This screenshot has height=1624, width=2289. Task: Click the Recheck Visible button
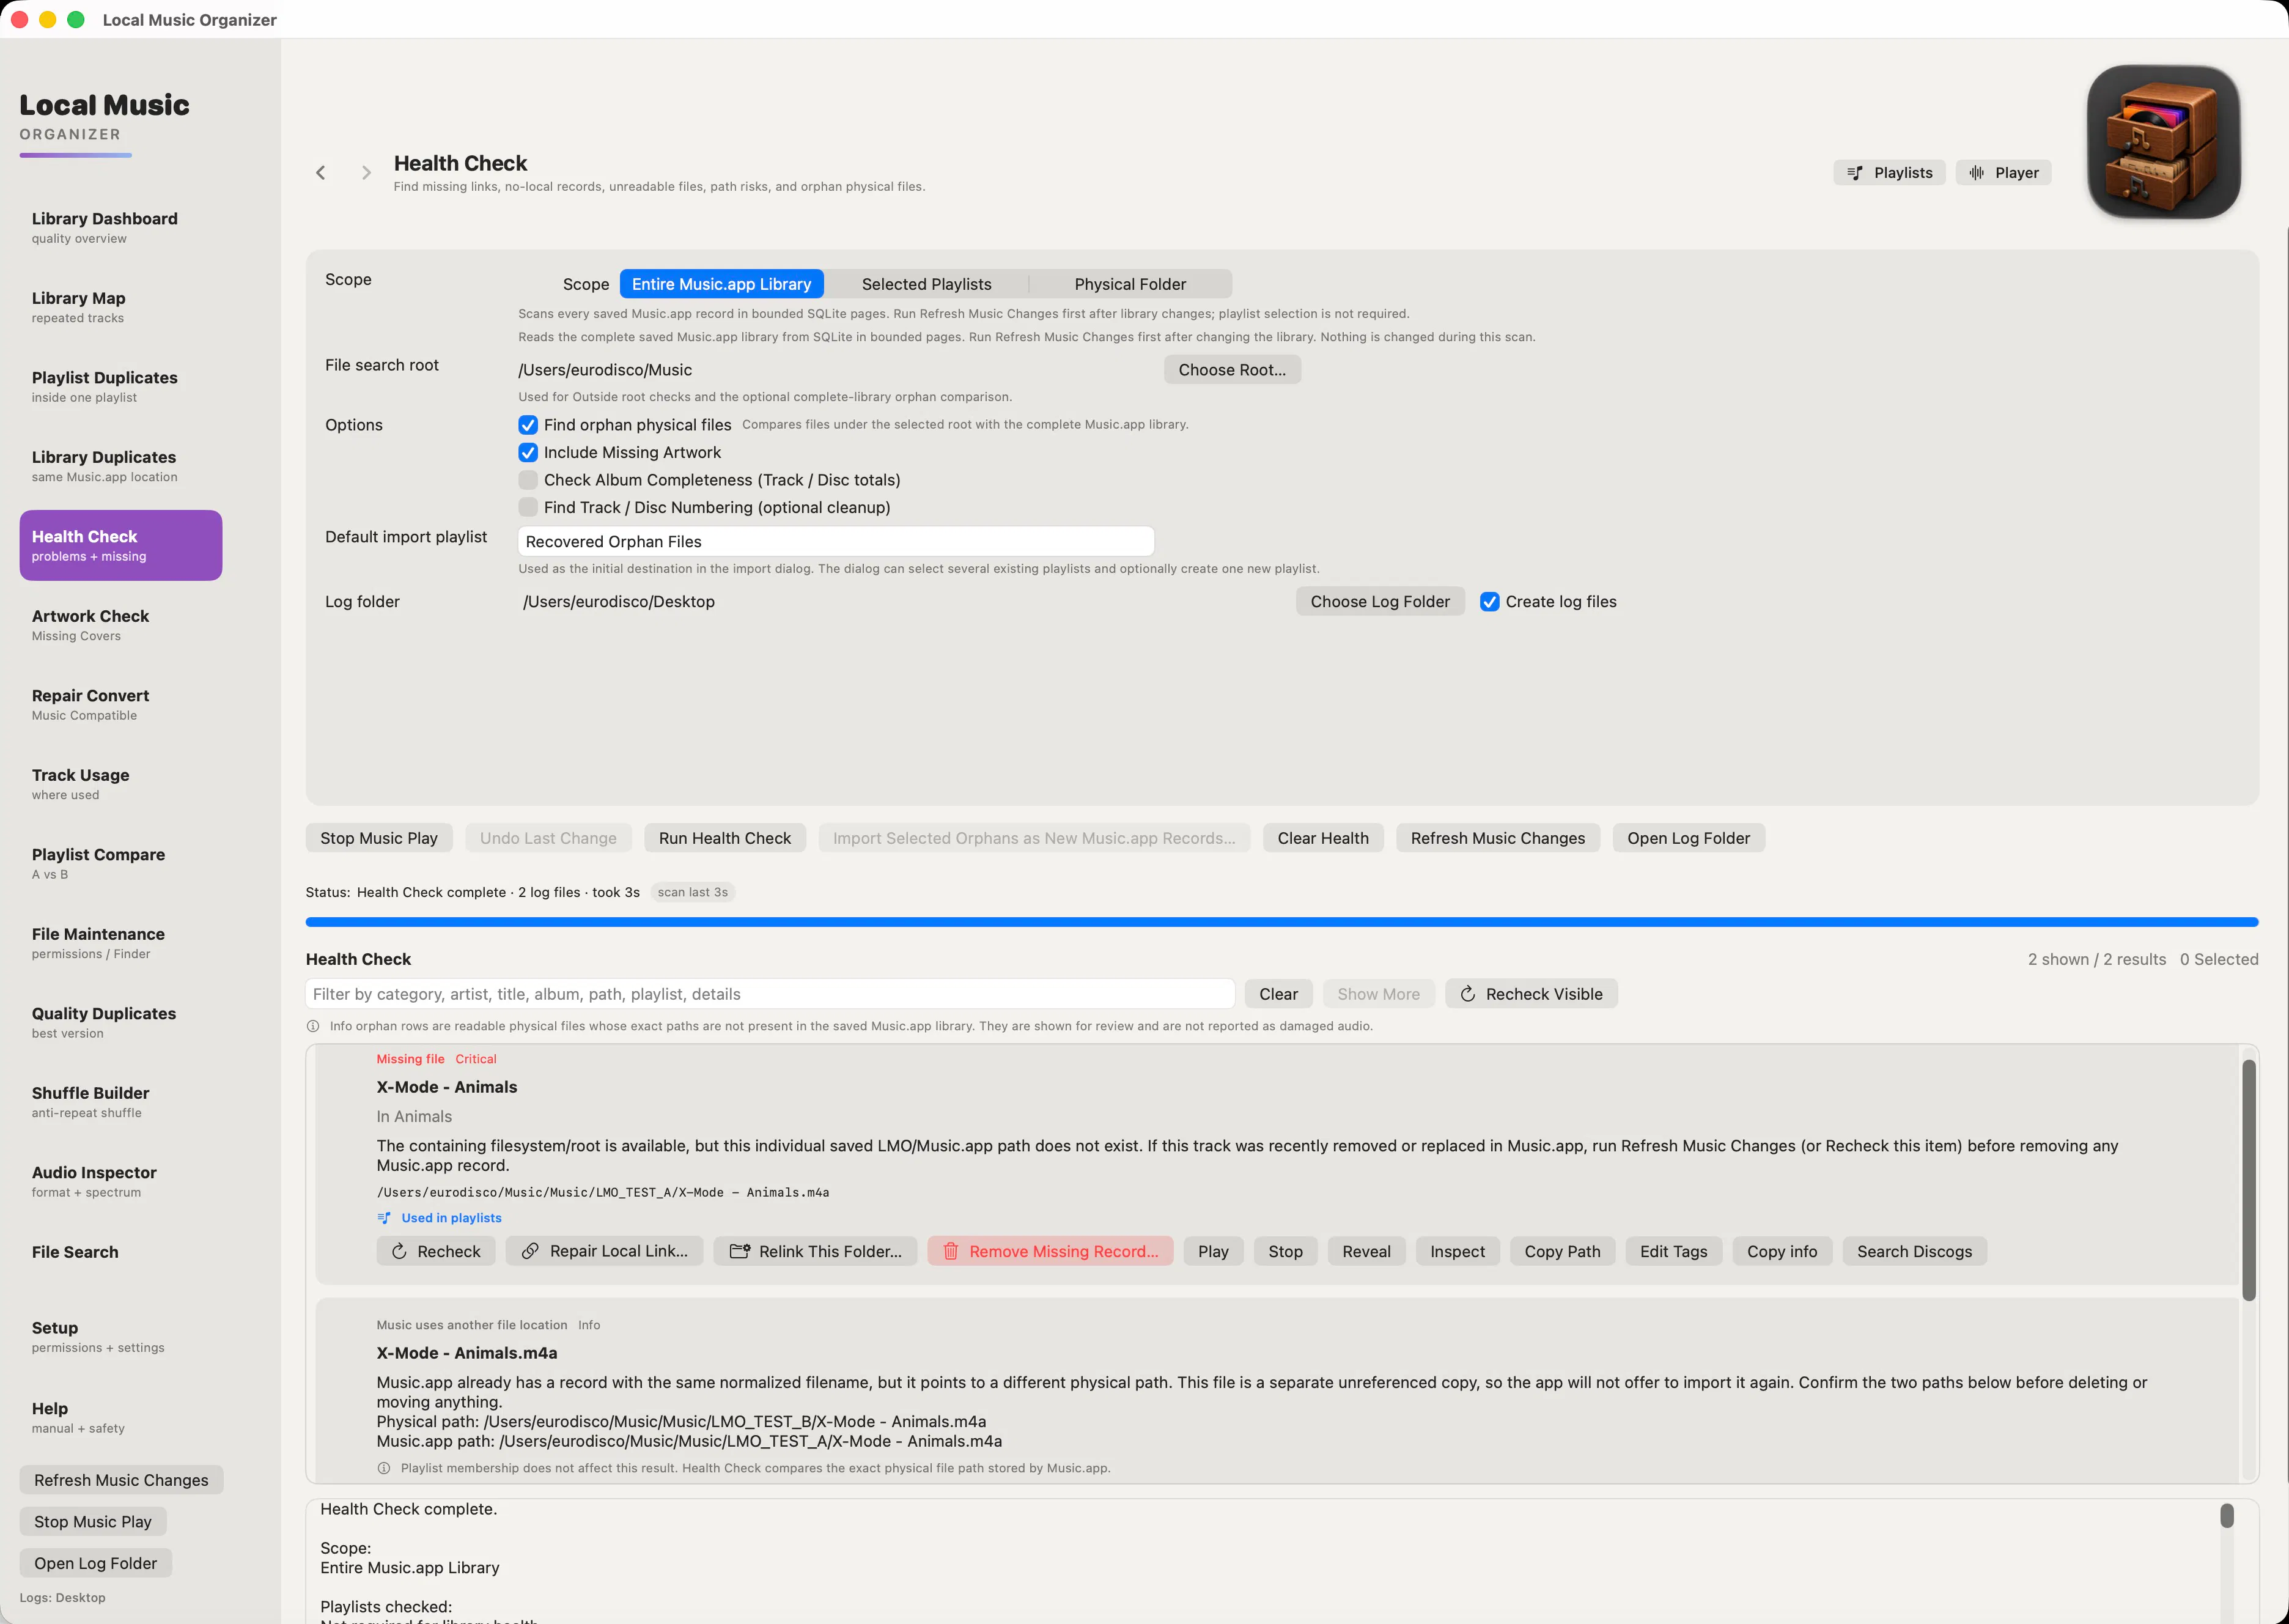1531,994
